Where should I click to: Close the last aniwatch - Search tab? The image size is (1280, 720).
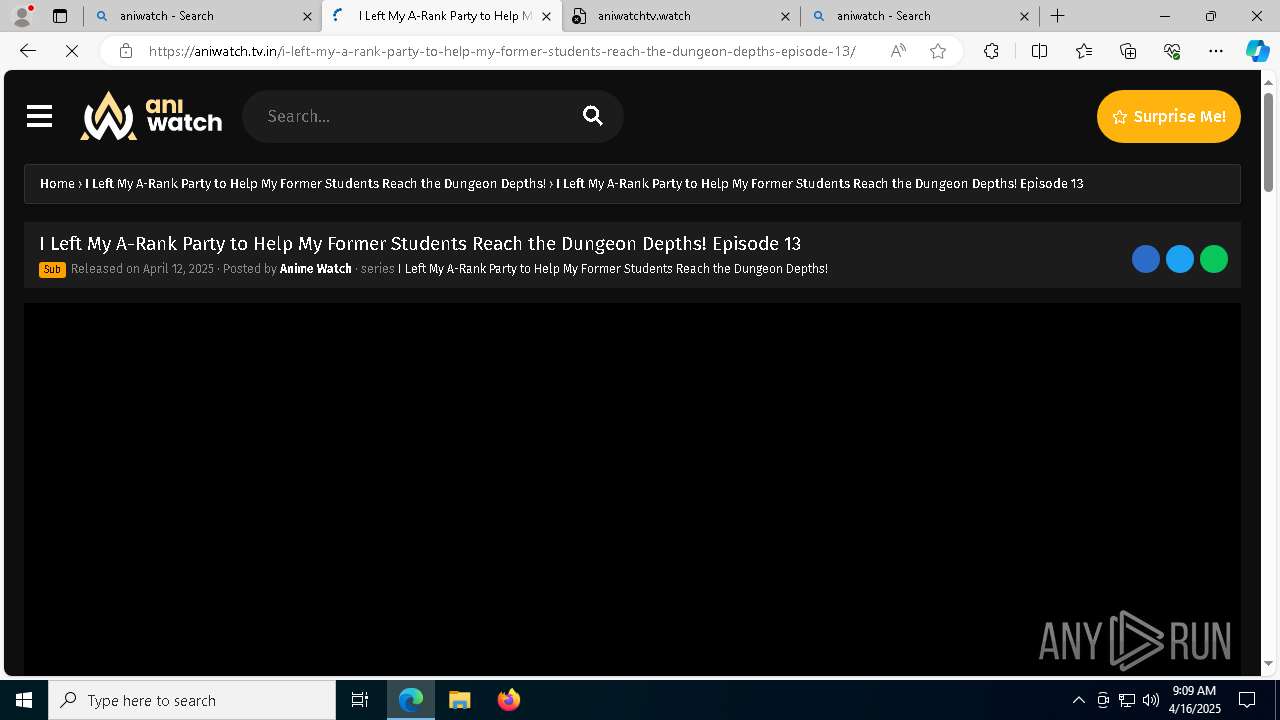click(1024, 16)
